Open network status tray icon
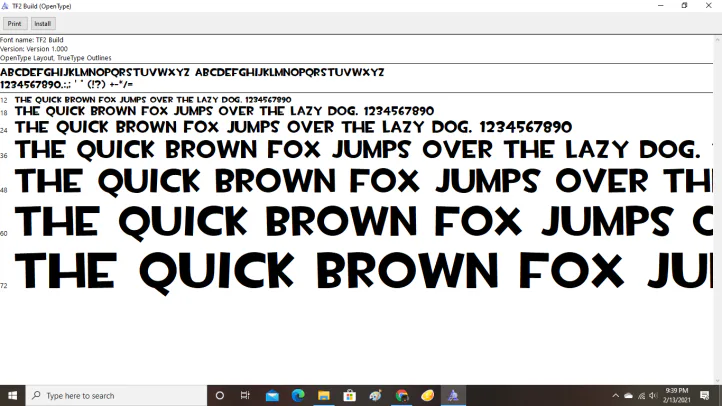The width and height of the screenshot is (722, 406). point(641,395)
